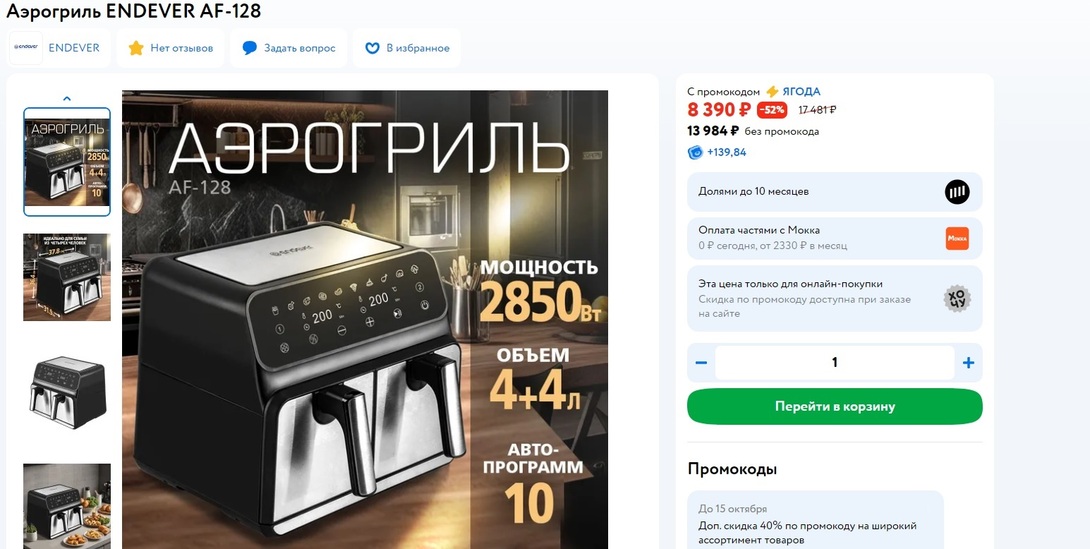This screenshot has height=549, width=1090.
Task: Open Оплата частями с Мокка option
Action: click(835, 238)
